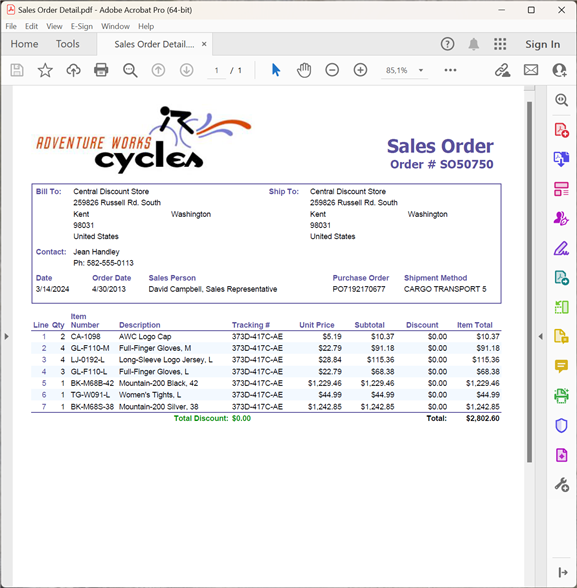577x588 pixels.
Task: Click the $2,802.60 total amount
Action: [x=483, y=418]
